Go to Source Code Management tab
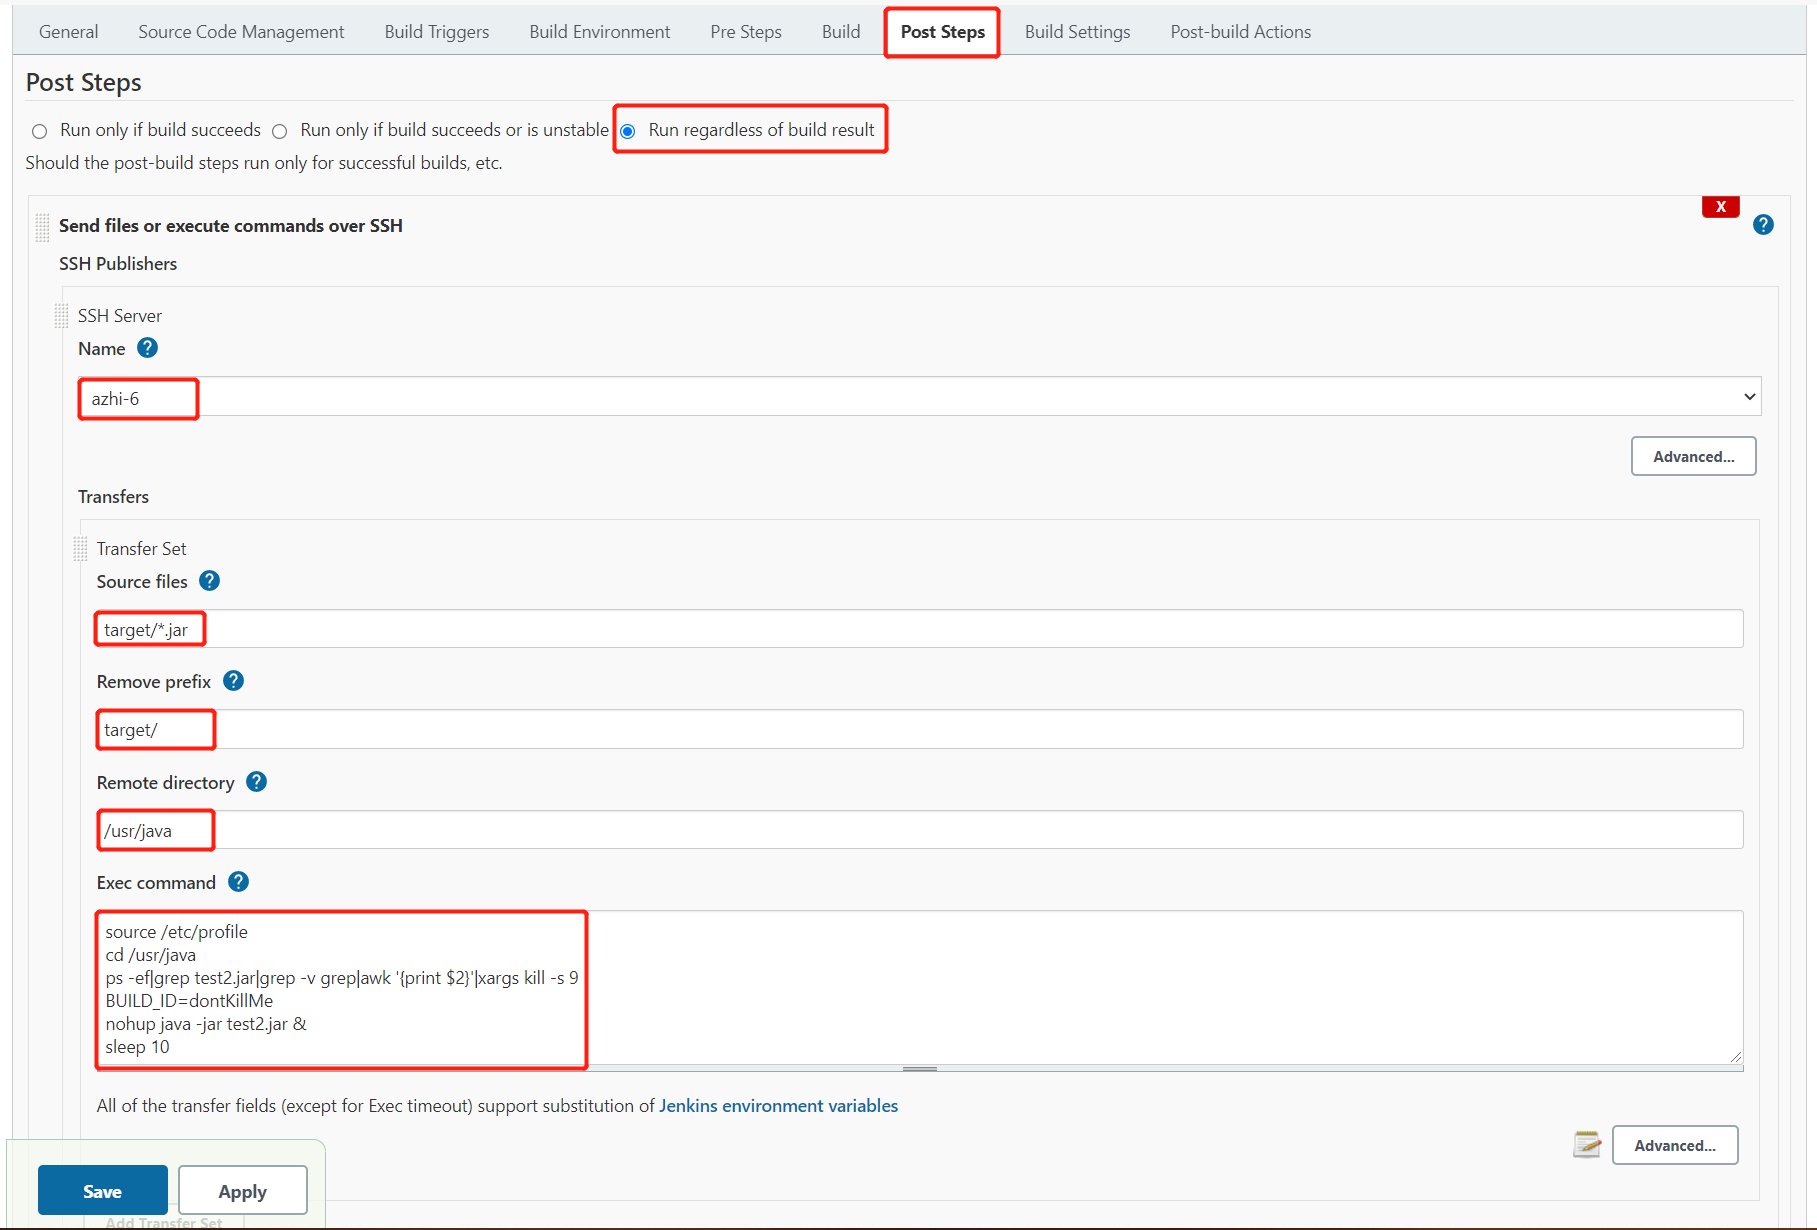The image size is (1817, 1230). click(241, 32)
